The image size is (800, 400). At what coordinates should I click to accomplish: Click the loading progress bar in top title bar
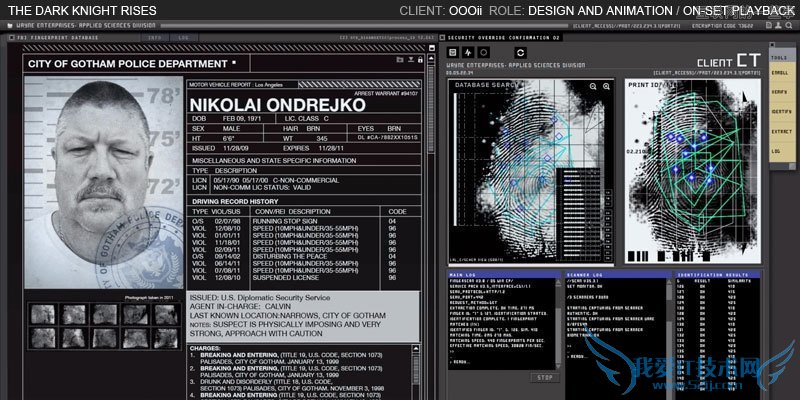(364, 25)
